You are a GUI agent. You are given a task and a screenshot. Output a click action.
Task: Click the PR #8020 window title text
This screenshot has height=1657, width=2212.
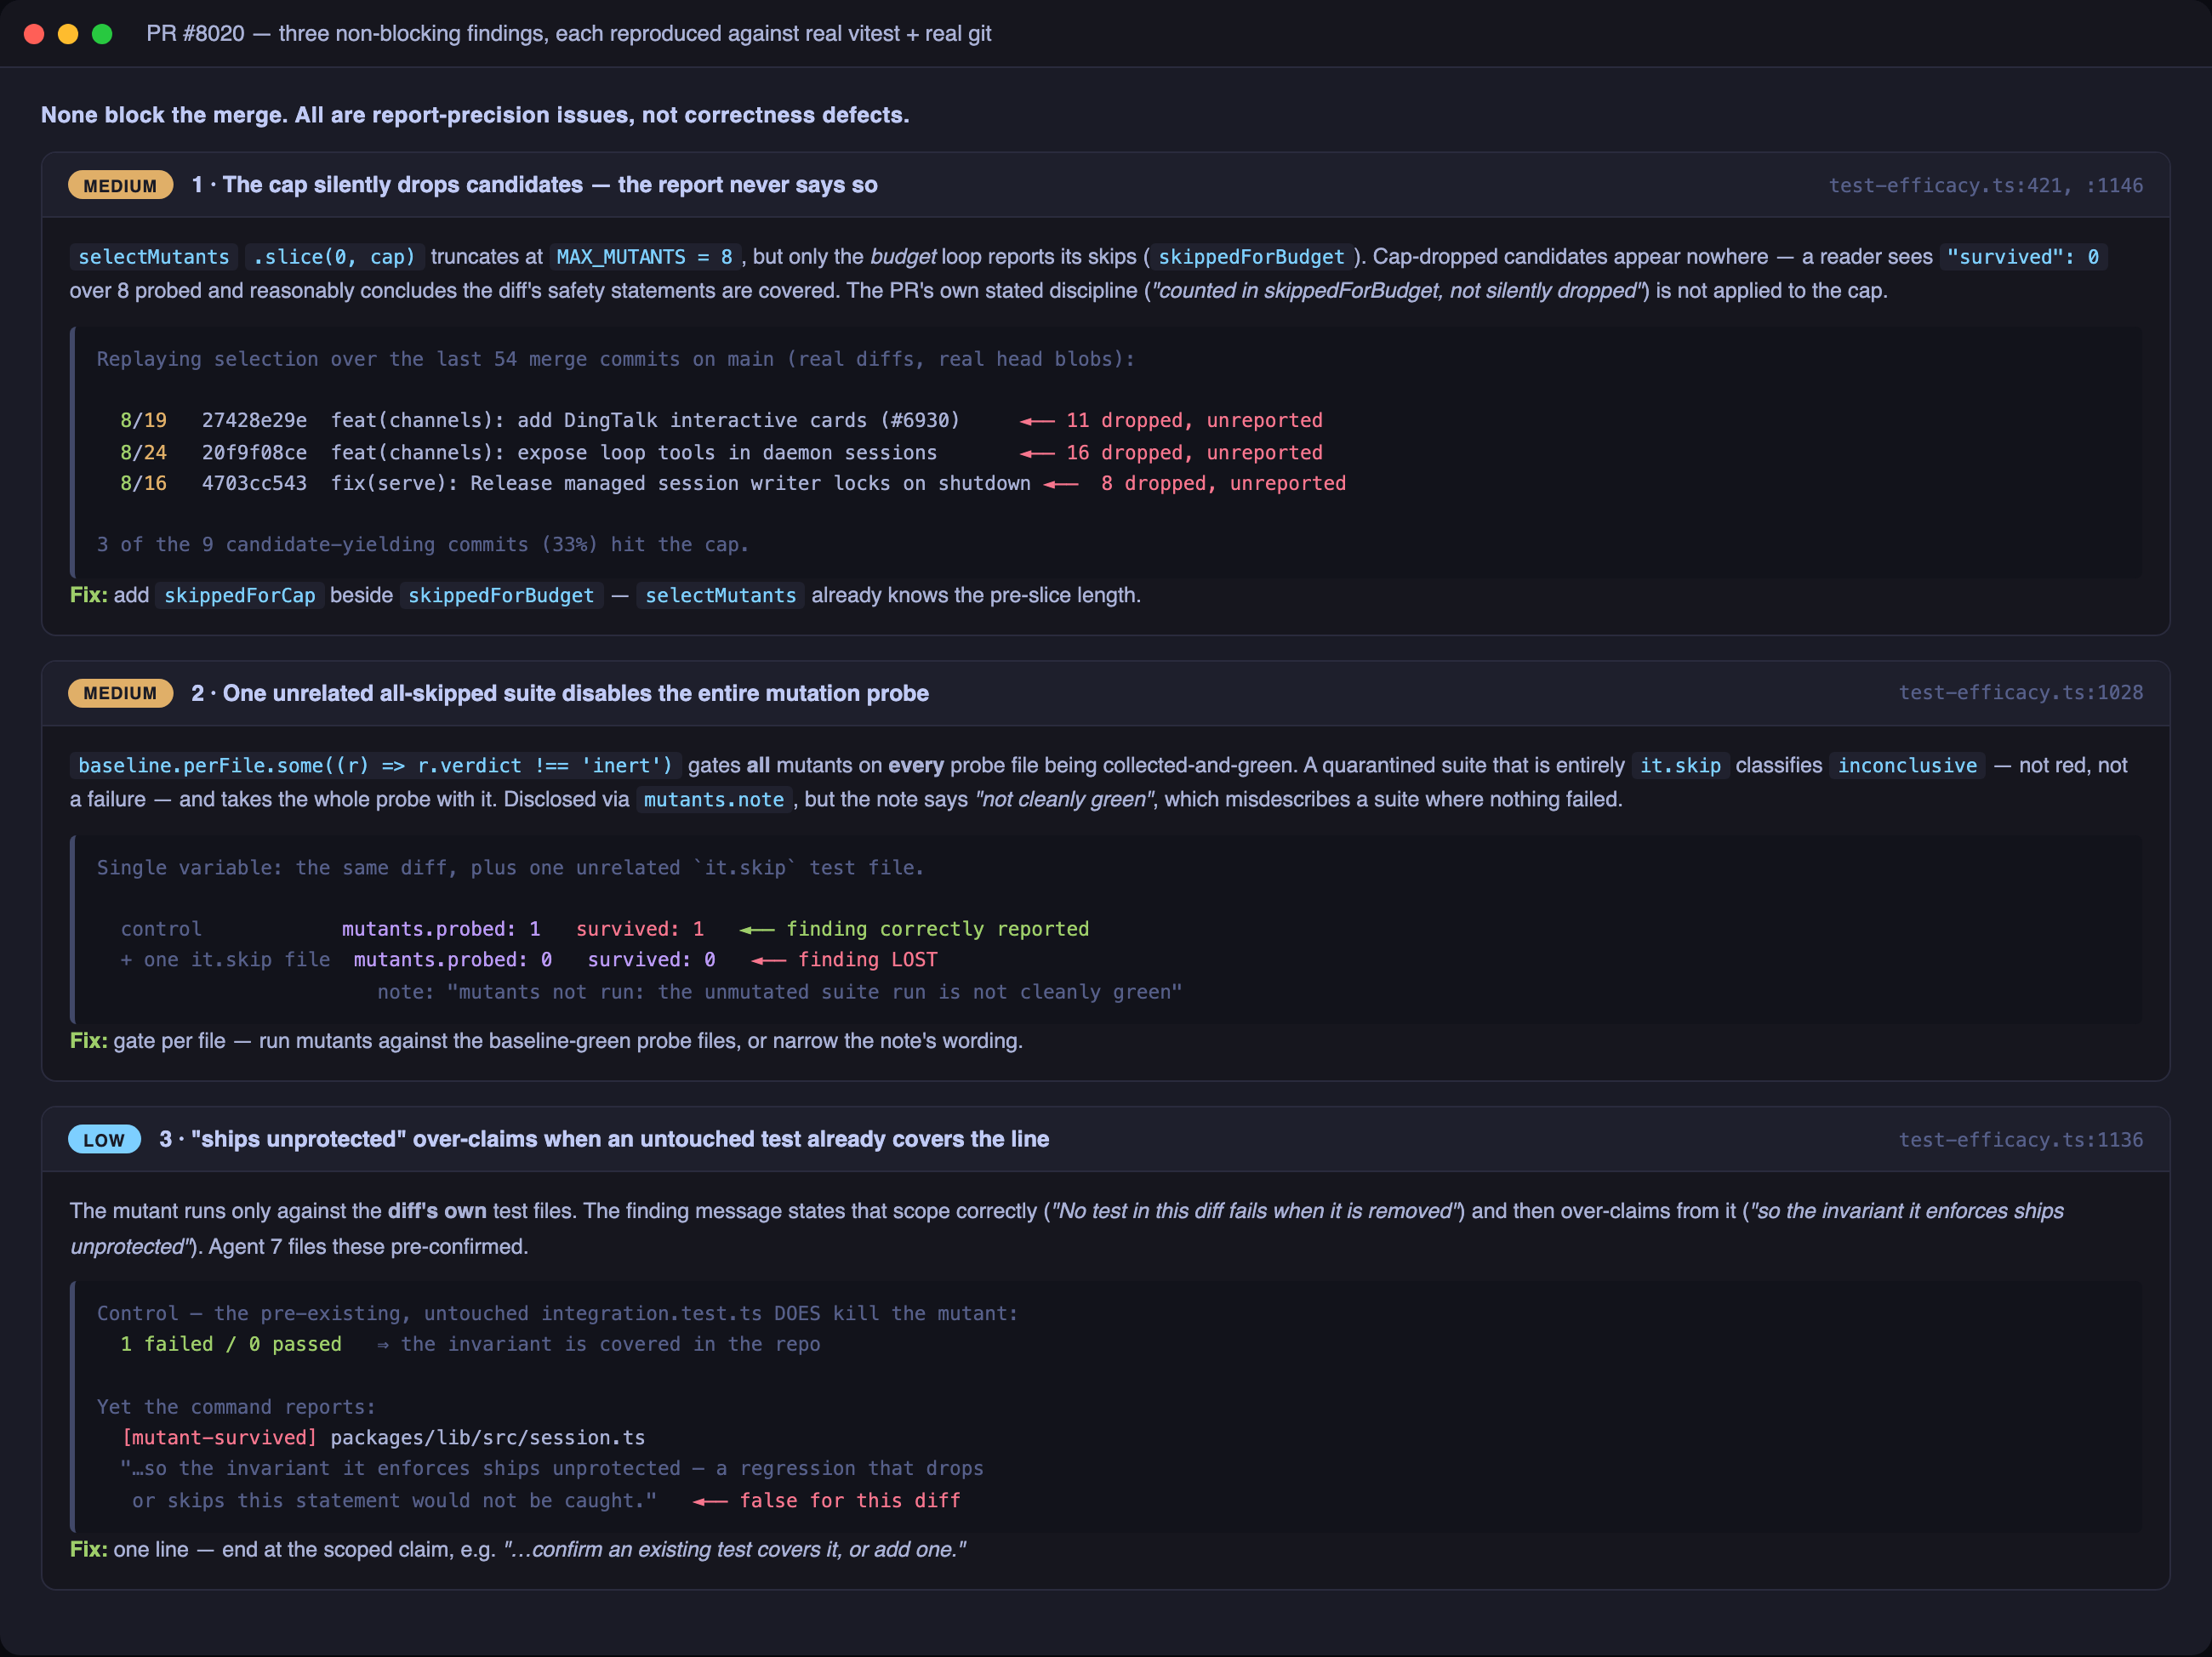[x=568, y=34]
